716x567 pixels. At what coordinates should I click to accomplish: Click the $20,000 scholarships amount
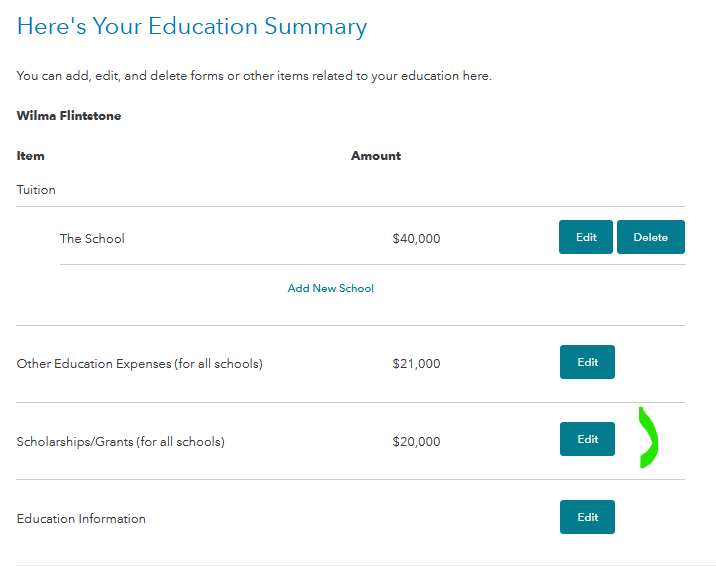(x=416, y=441)
